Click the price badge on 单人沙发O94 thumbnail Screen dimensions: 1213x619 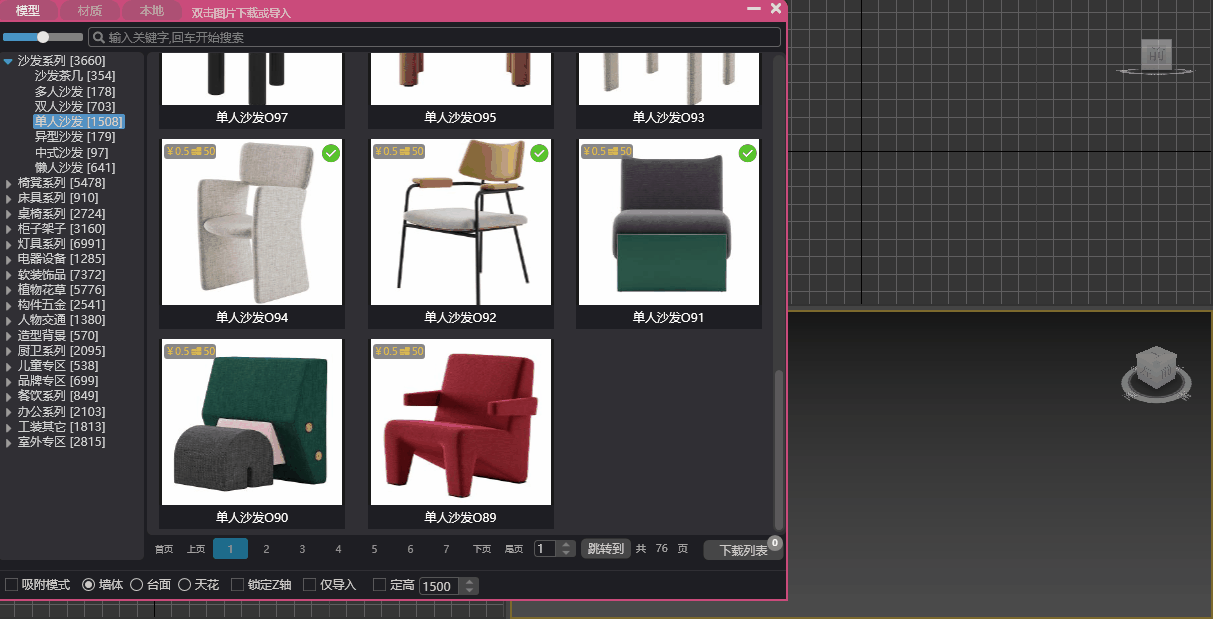[x=190, y=152]
